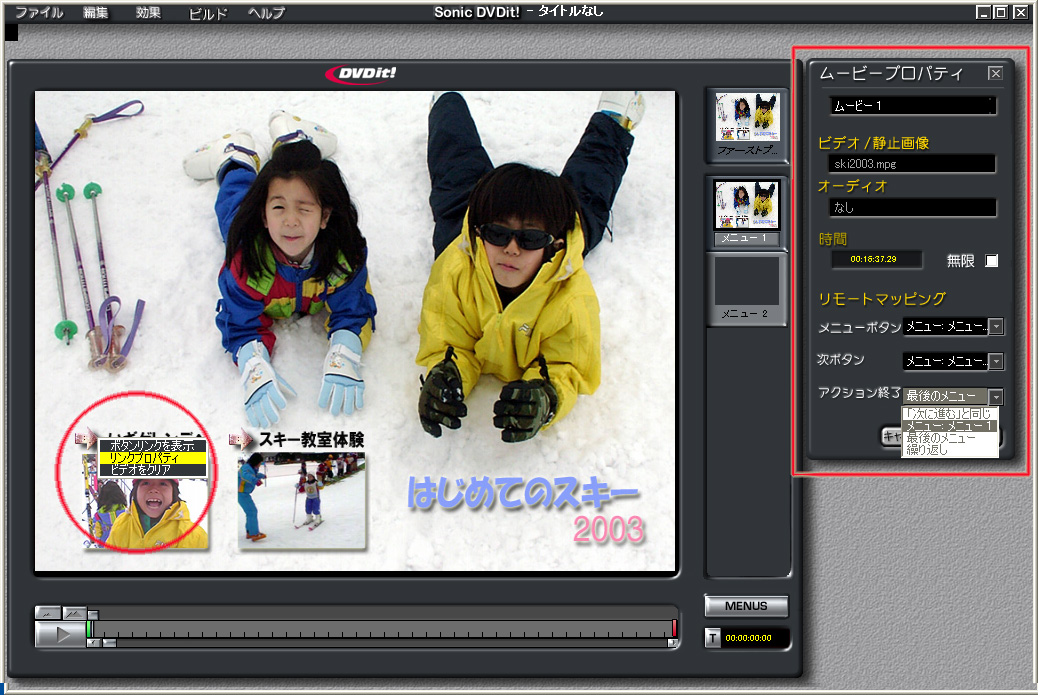This screenshot has height=695, width=1038.
Task: Click the arrow icon beside スキー教室体験
Action: tap(240, 439)
